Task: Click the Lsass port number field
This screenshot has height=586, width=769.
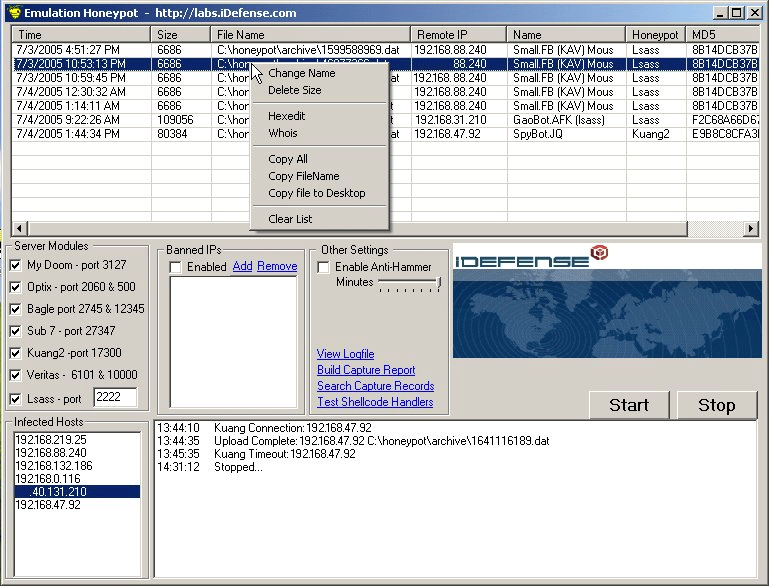Action: pyautogui.click(x=114, y=398)
